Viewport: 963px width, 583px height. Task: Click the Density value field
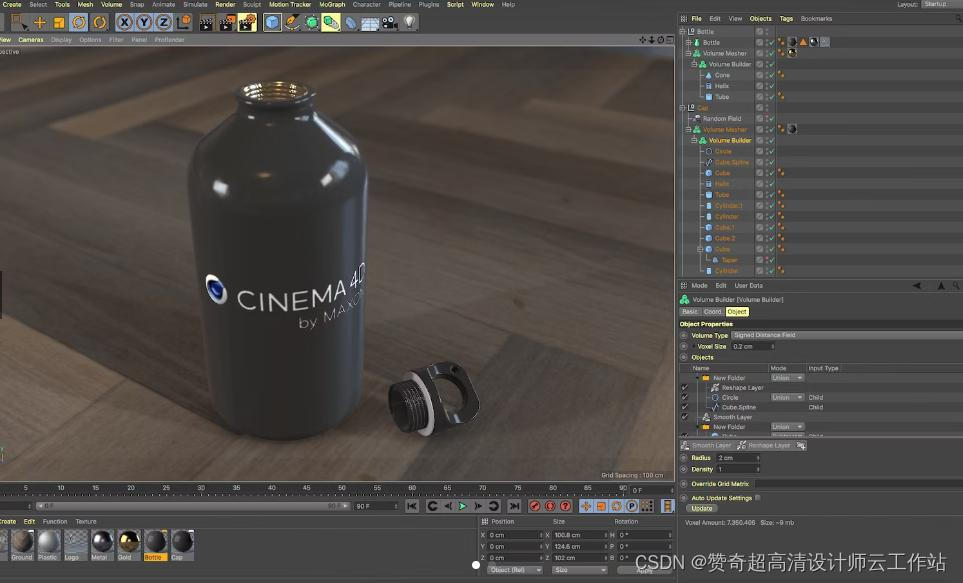pos(738,469)
